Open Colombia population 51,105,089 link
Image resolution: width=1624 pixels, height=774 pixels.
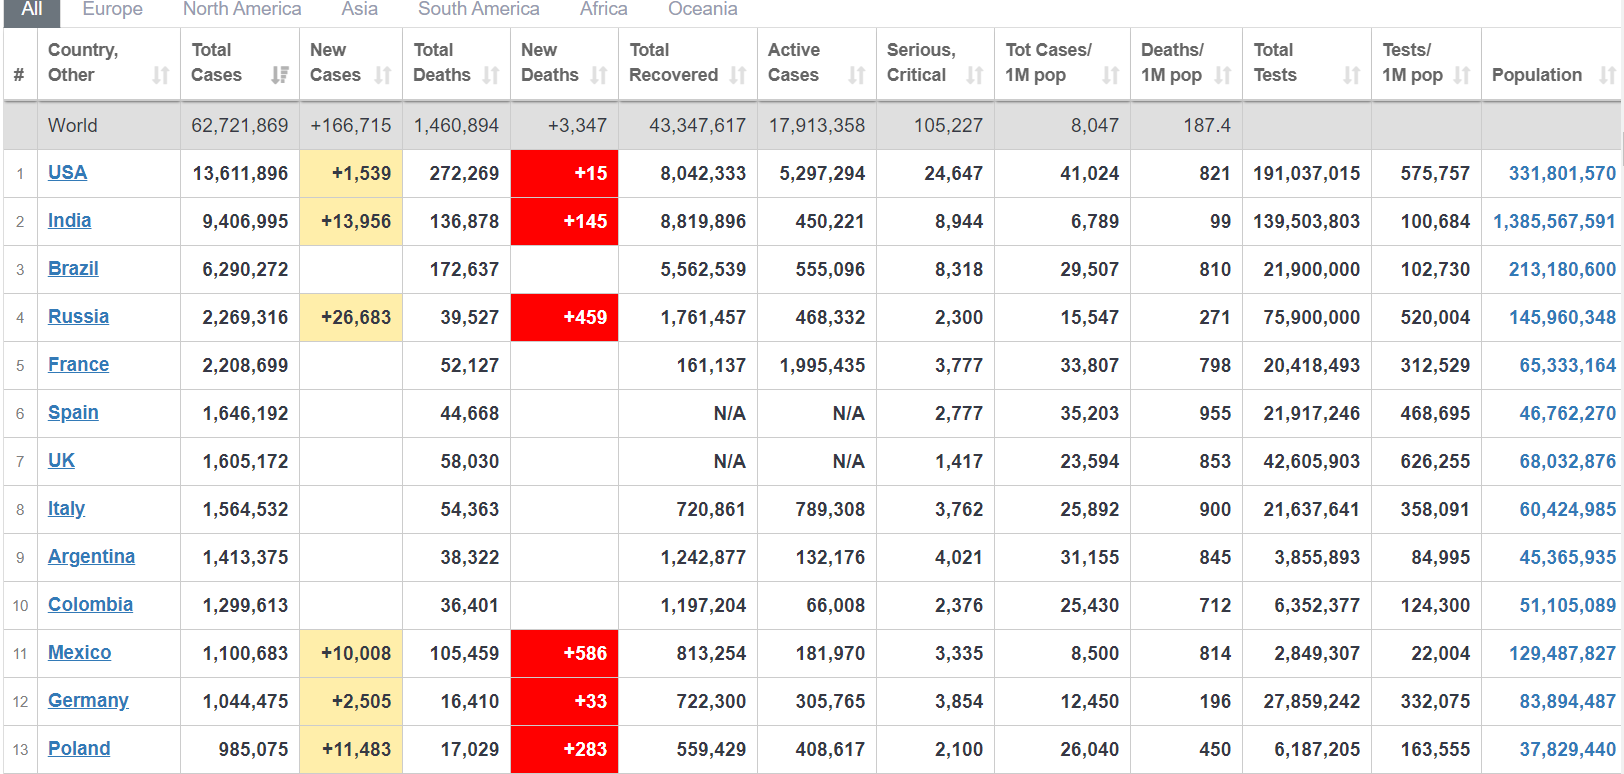pos(1567,605)
